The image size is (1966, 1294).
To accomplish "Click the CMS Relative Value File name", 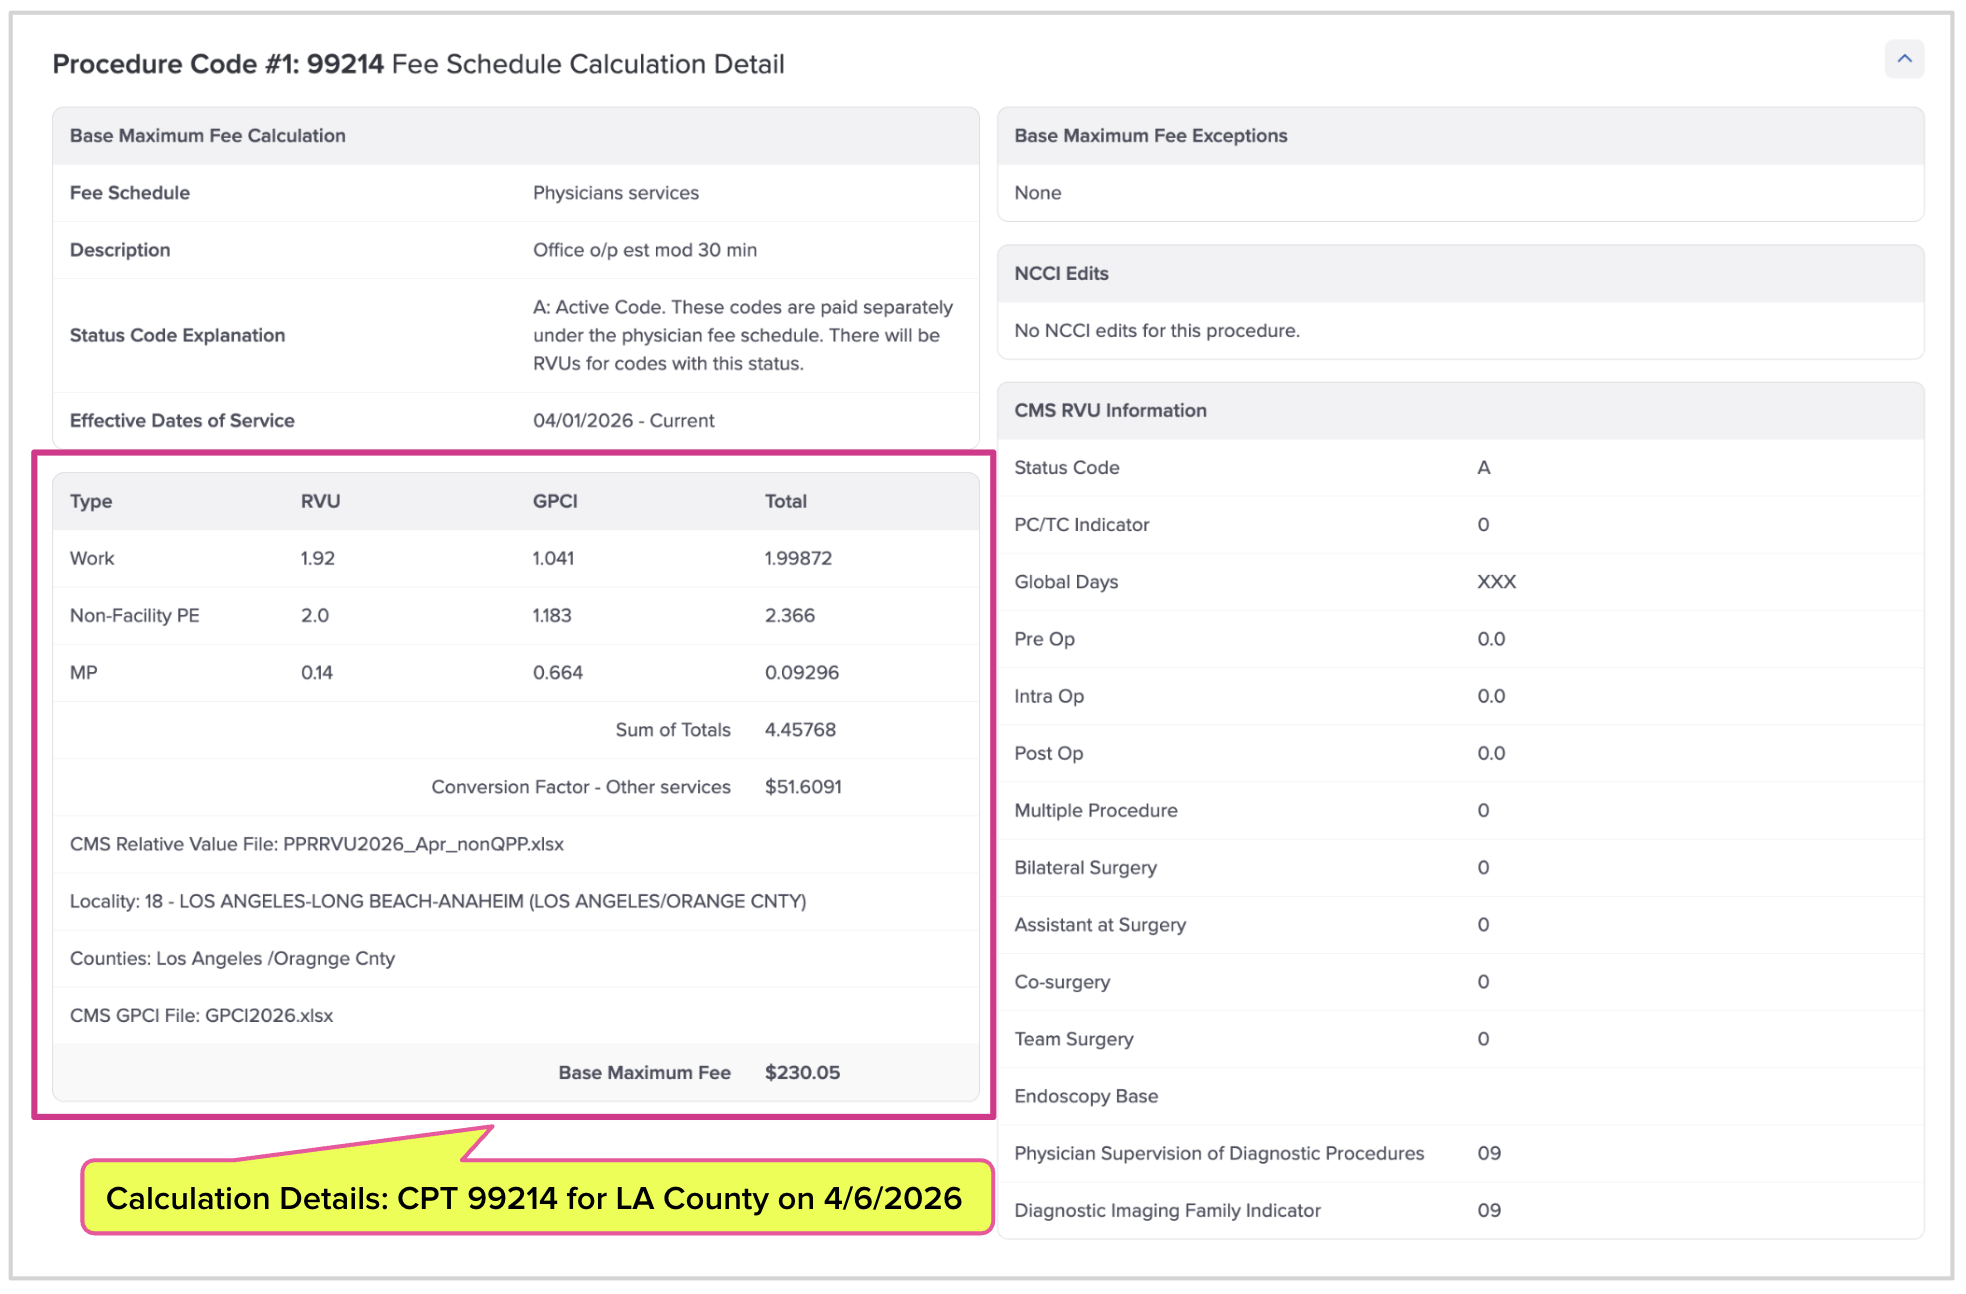I will pyautogui.click(x=422, y=845).
